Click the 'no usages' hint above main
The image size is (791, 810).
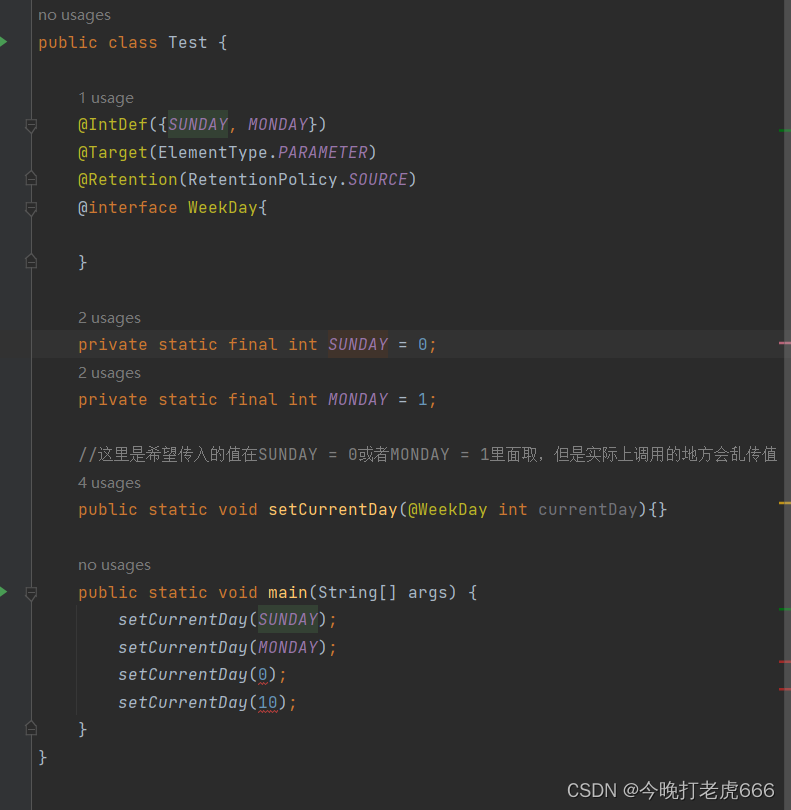coord(114,565)
